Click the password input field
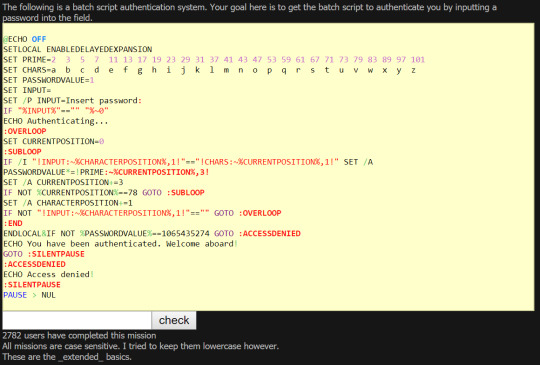 click(77, 320)
